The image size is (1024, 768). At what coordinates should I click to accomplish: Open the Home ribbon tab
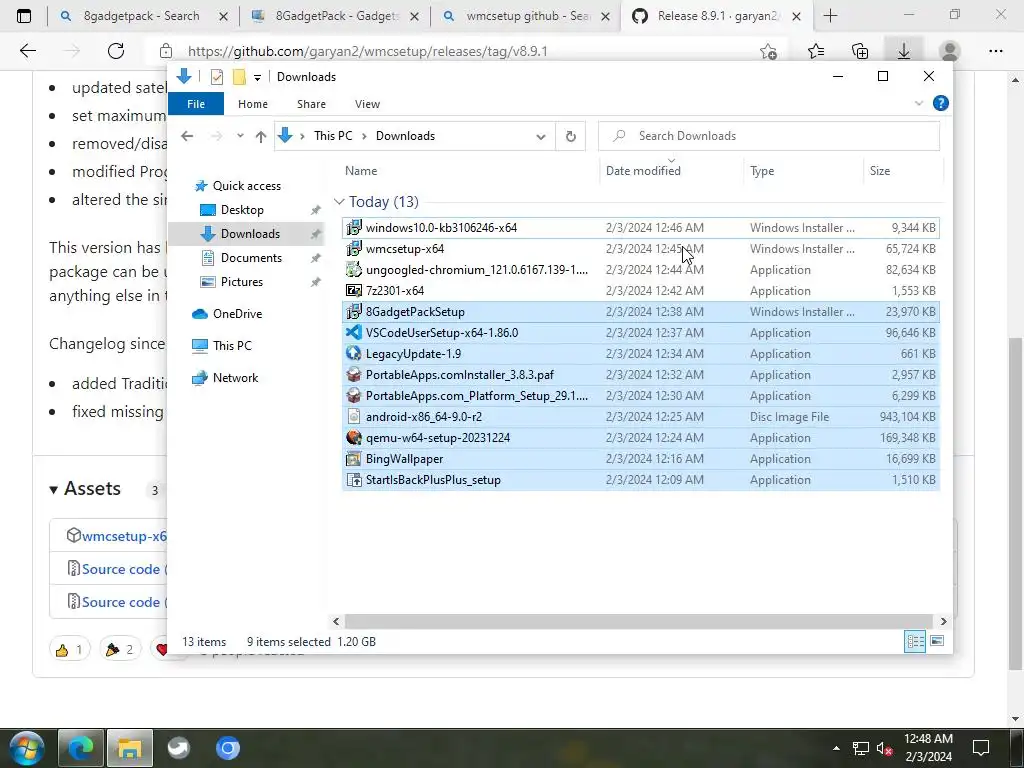pos(253,104)
